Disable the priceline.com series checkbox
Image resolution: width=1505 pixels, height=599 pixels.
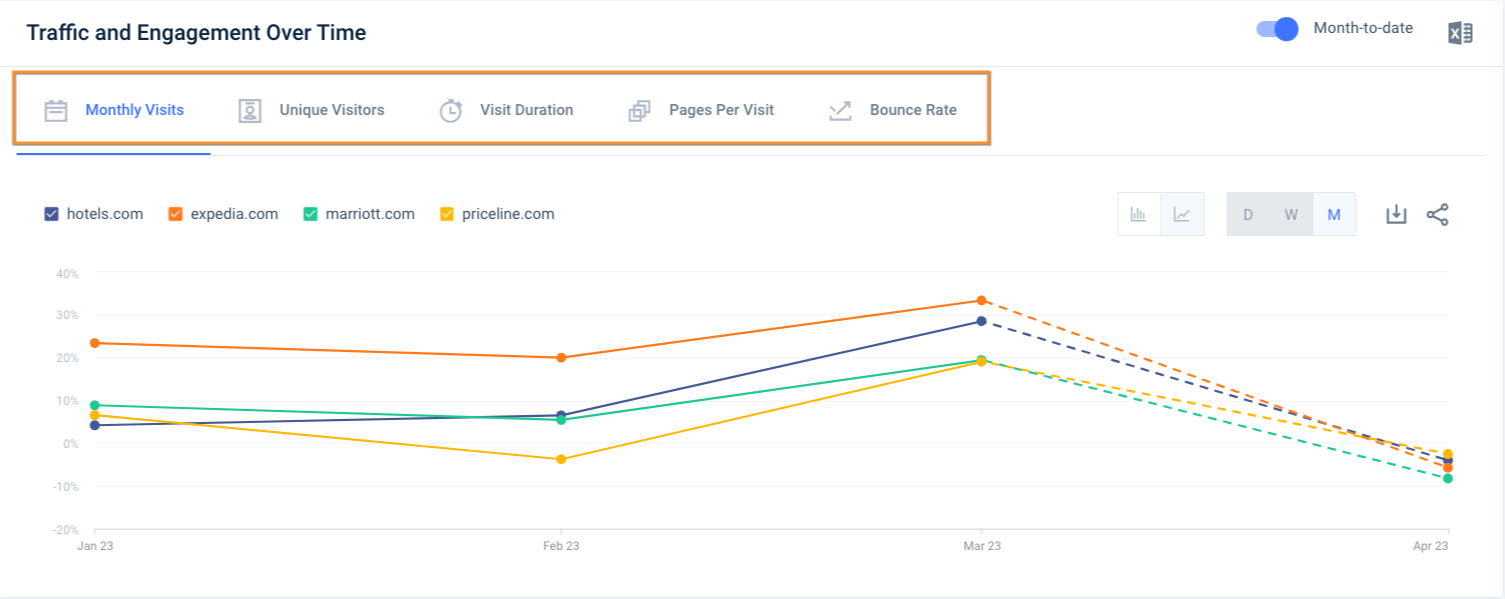(x=447, y=214)
